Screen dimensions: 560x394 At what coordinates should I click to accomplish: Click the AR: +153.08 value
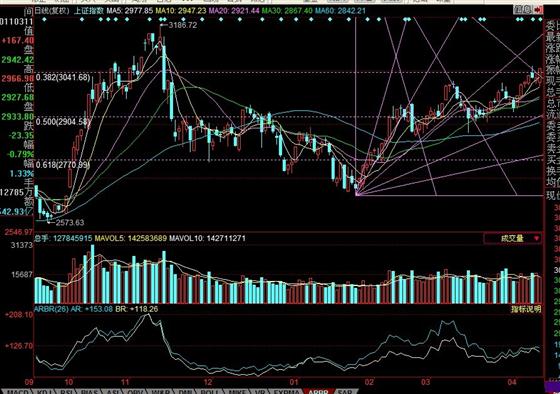tap(92, 309)
